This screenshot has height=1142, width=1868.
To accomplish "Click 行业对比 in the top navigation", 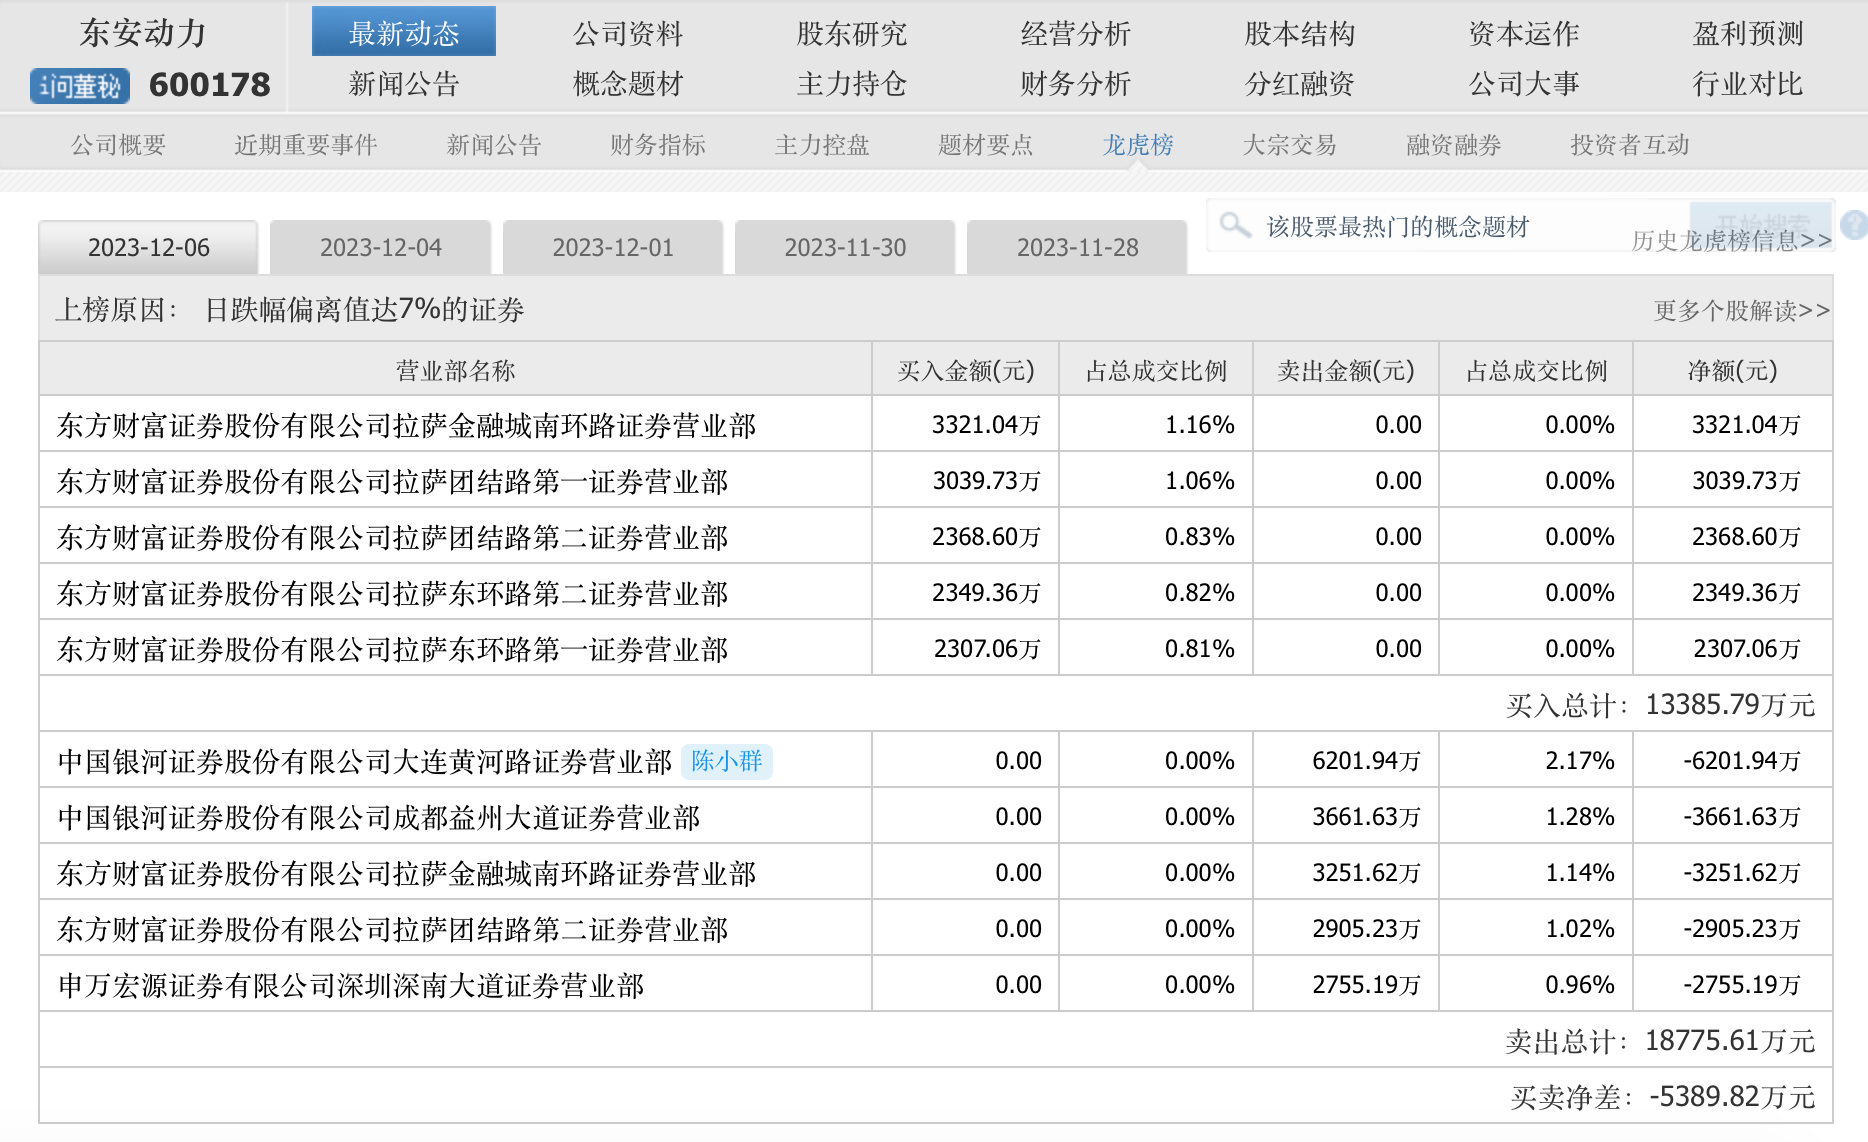I will [x=1747, y=84].
